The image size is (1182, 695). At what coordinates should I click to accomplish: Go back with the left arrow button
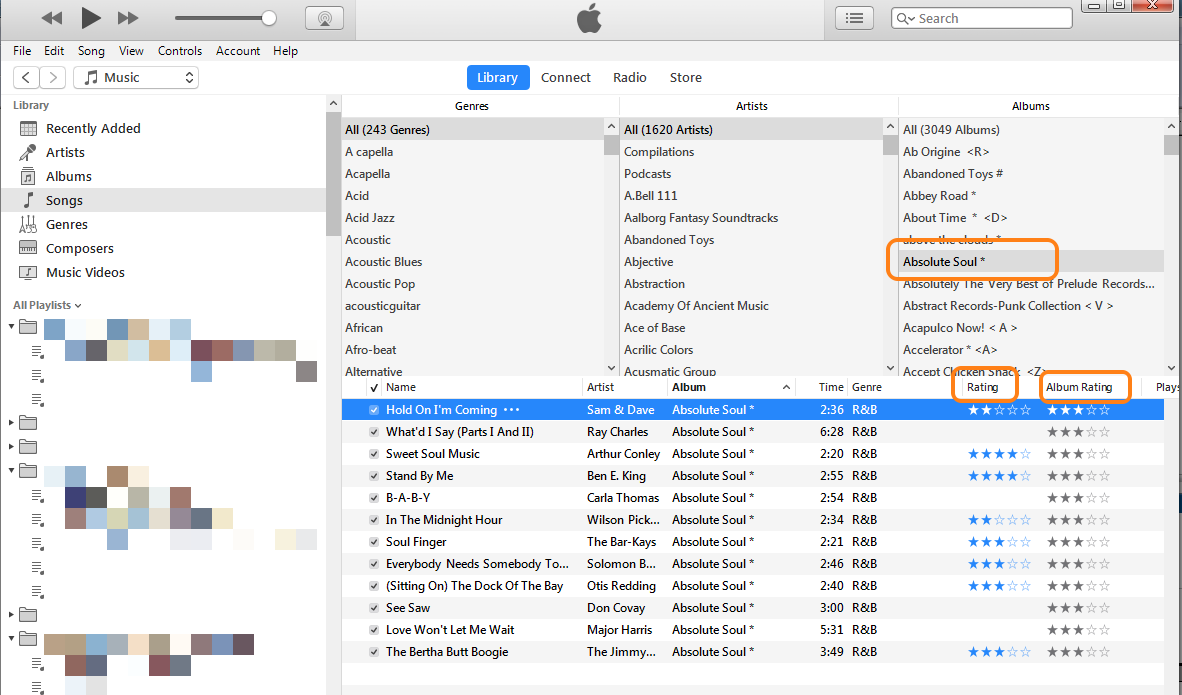point(26,77)
